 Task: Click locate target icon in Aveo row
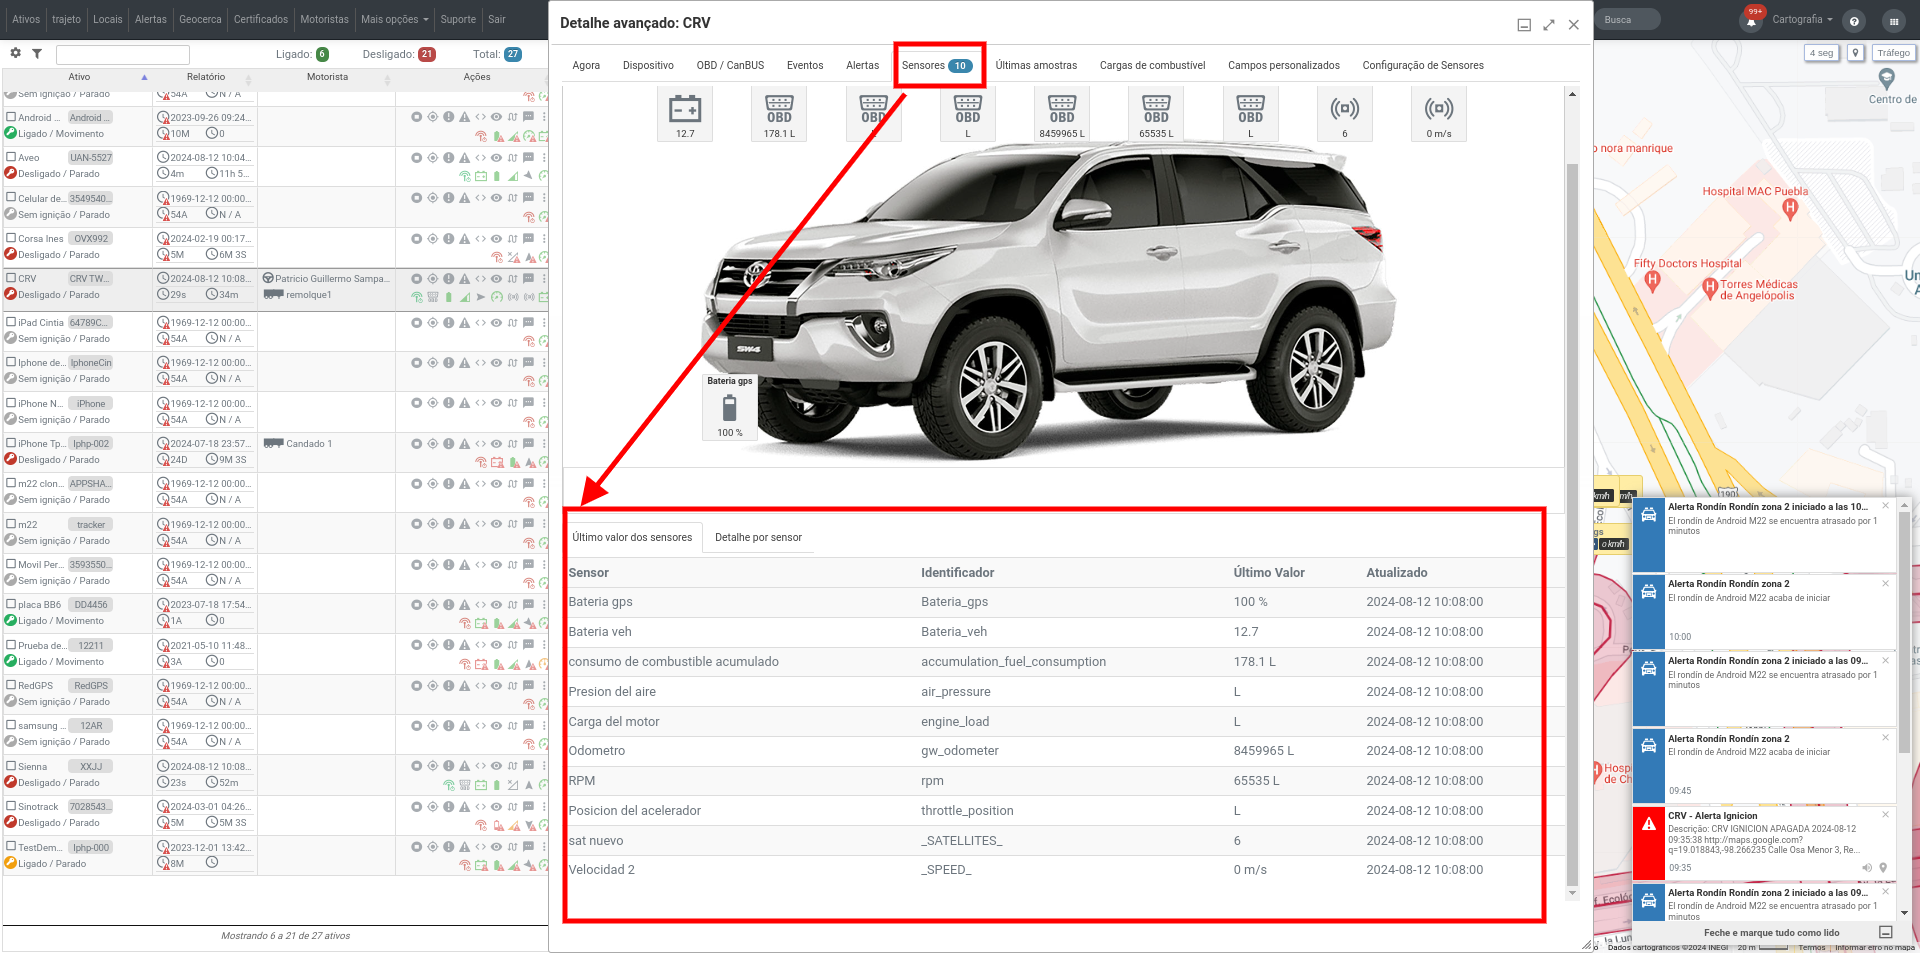pyautogui.click(x=433, y=157)
